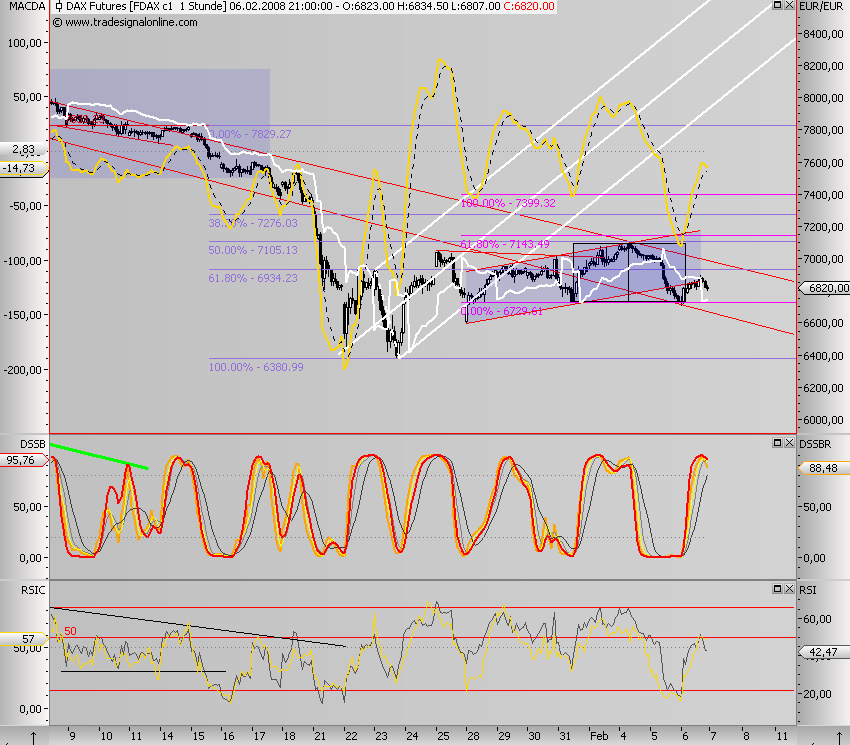Click date 21 on the time axis

coord(320,736)
